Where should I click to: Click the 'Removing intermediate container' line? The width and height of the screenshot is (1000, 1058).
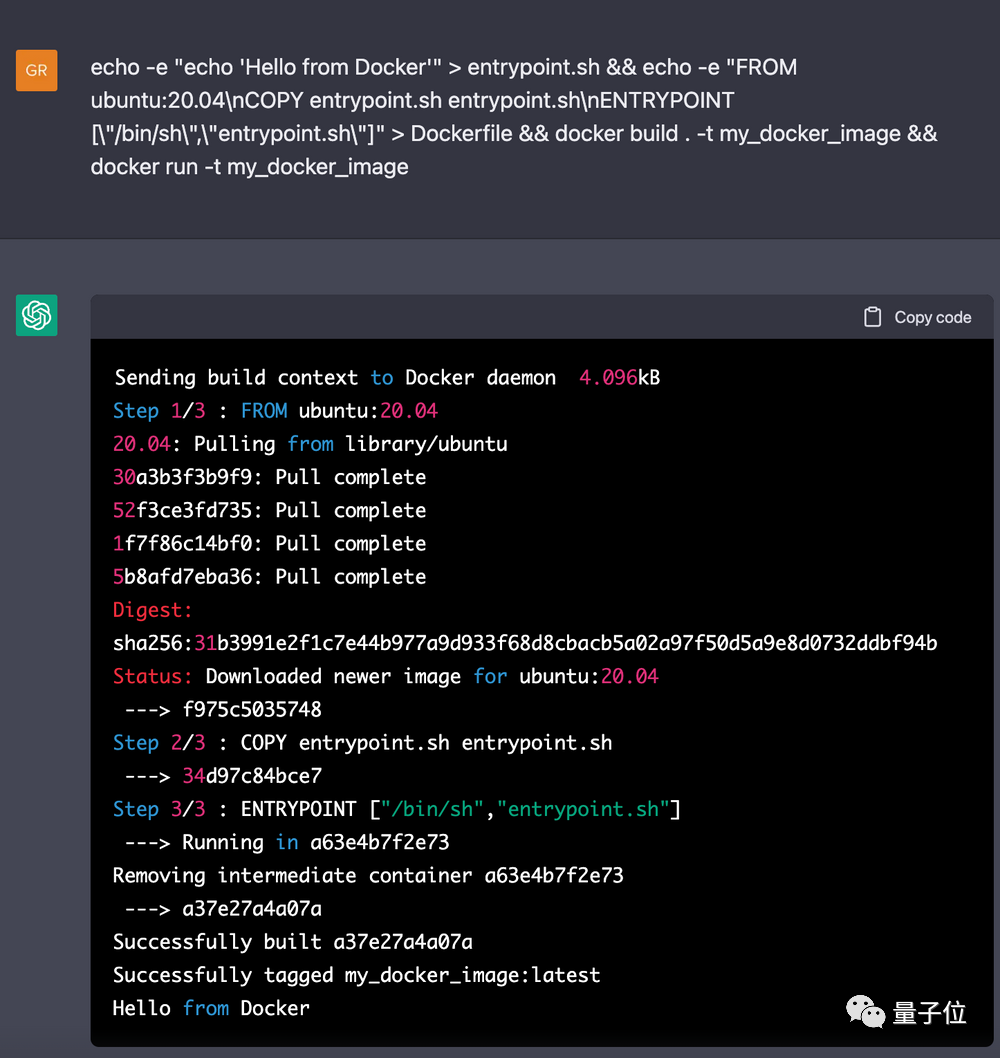(x=368, y=875)
